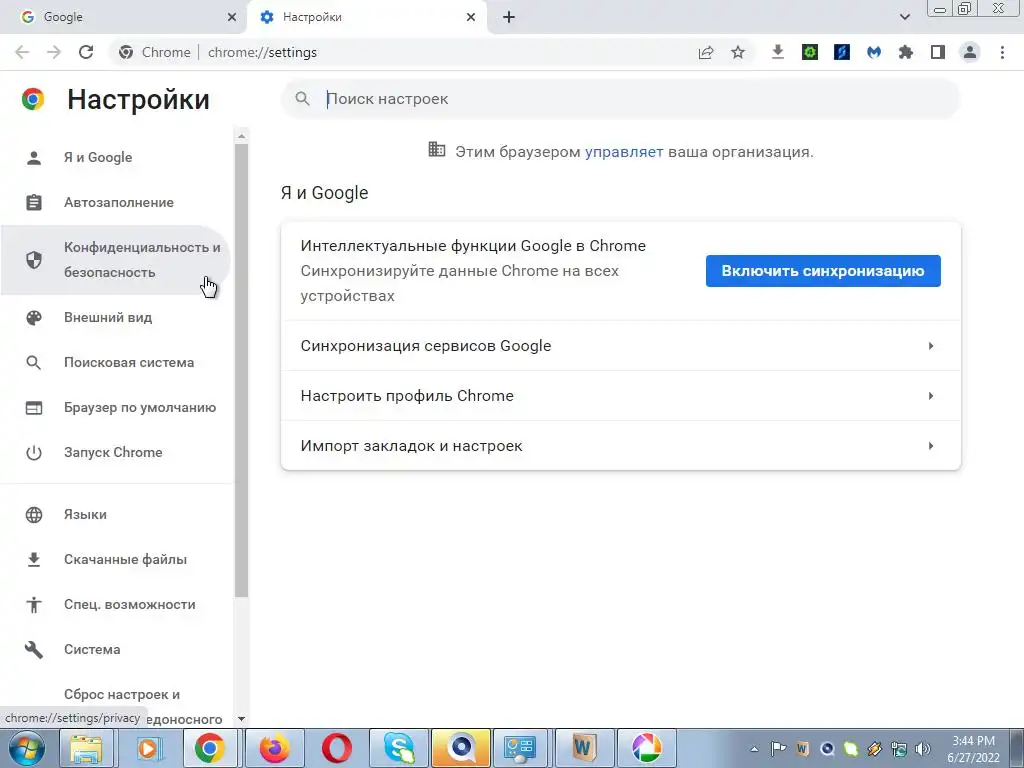Expand Импорт закладок и настроек row
The width and height of the screenshot is (1024, 768).
tap(620, 446)
